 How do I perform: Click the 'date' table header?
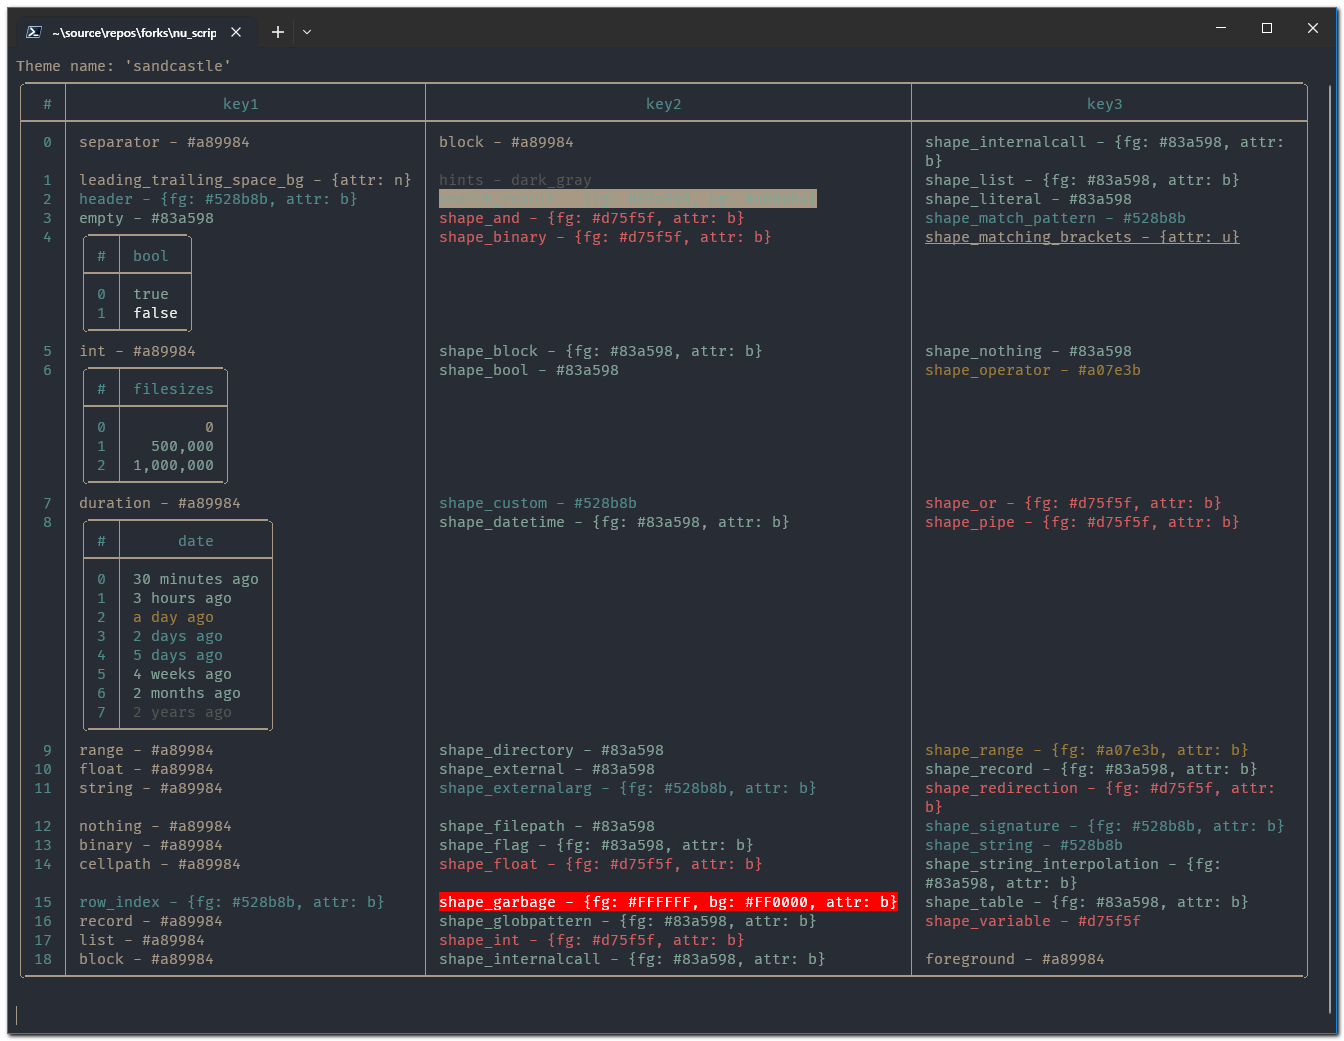(196, 541)
